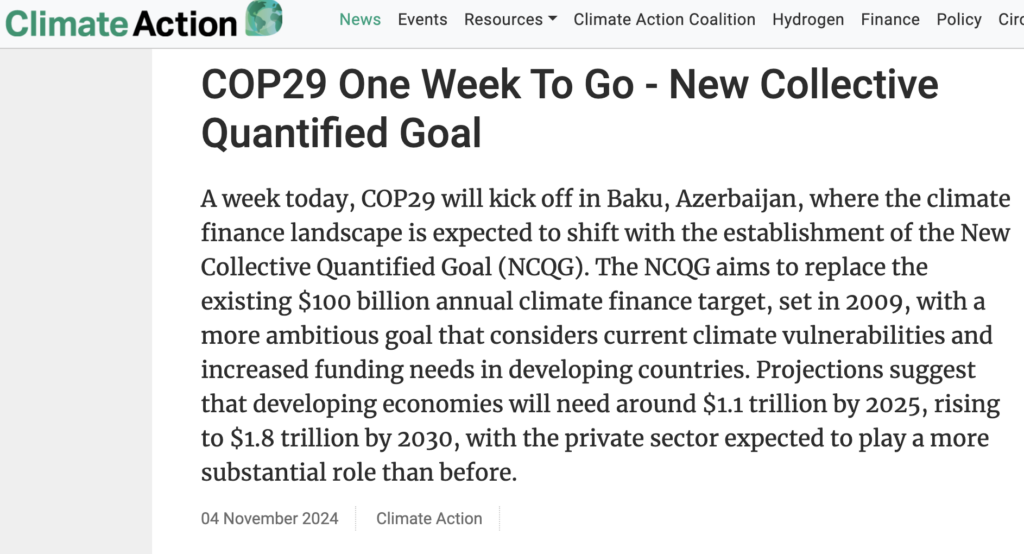Click the Climate Action globe logo icon
Viewport: 1024px width, 554px height.
(x=264, y=18)
